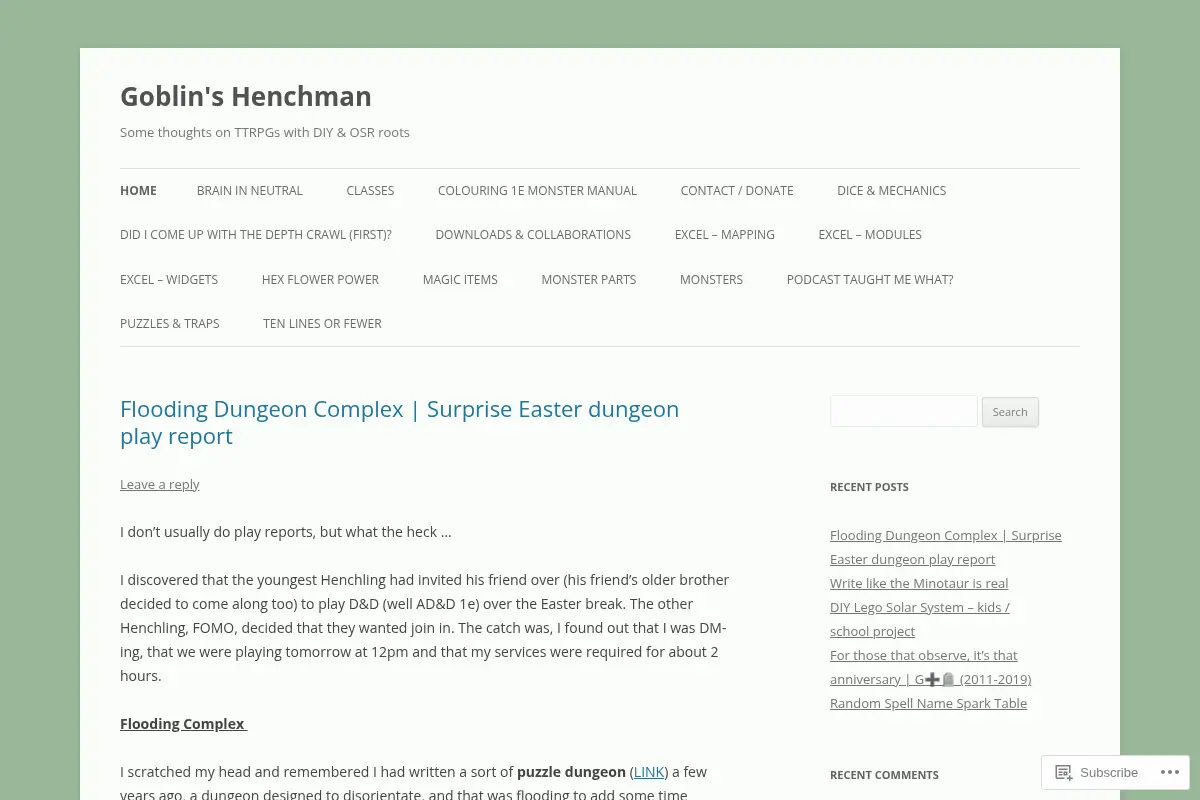Open recent post For those that observe anniversary

coord(930,667)
